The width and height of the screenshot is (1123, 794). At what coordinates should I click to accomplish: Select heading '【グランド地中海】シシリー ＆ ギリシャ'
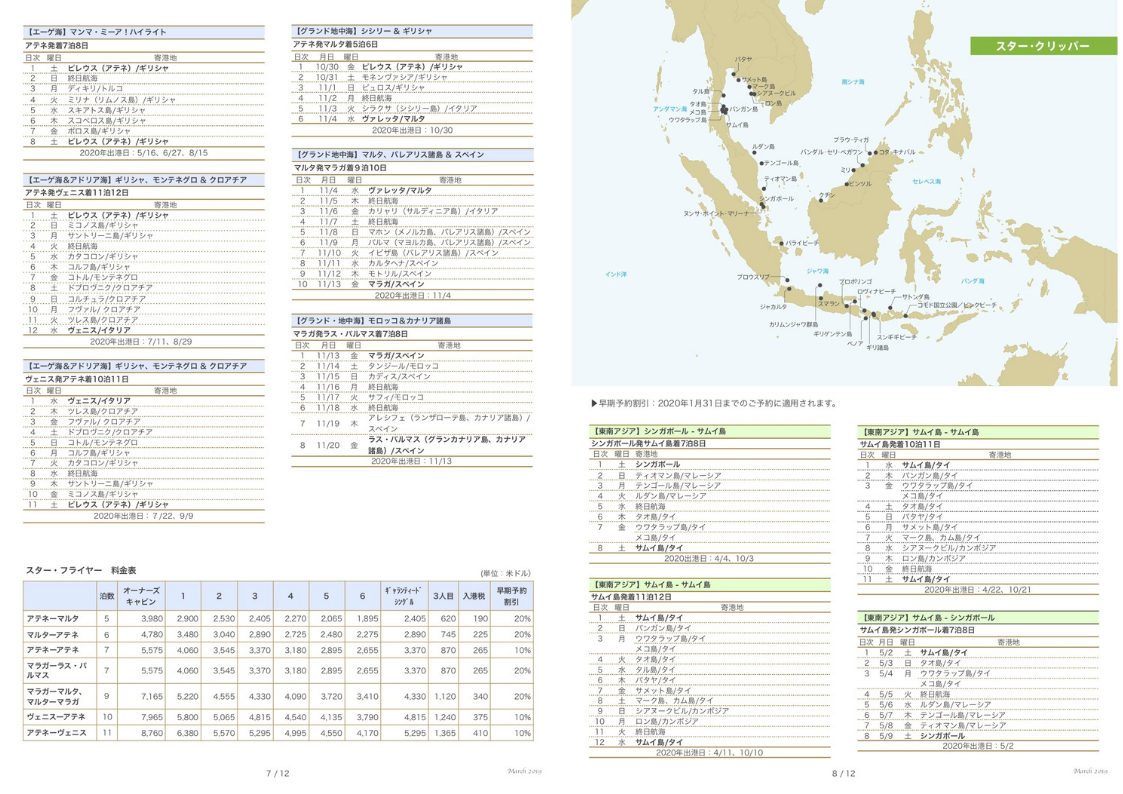point(362,32)
